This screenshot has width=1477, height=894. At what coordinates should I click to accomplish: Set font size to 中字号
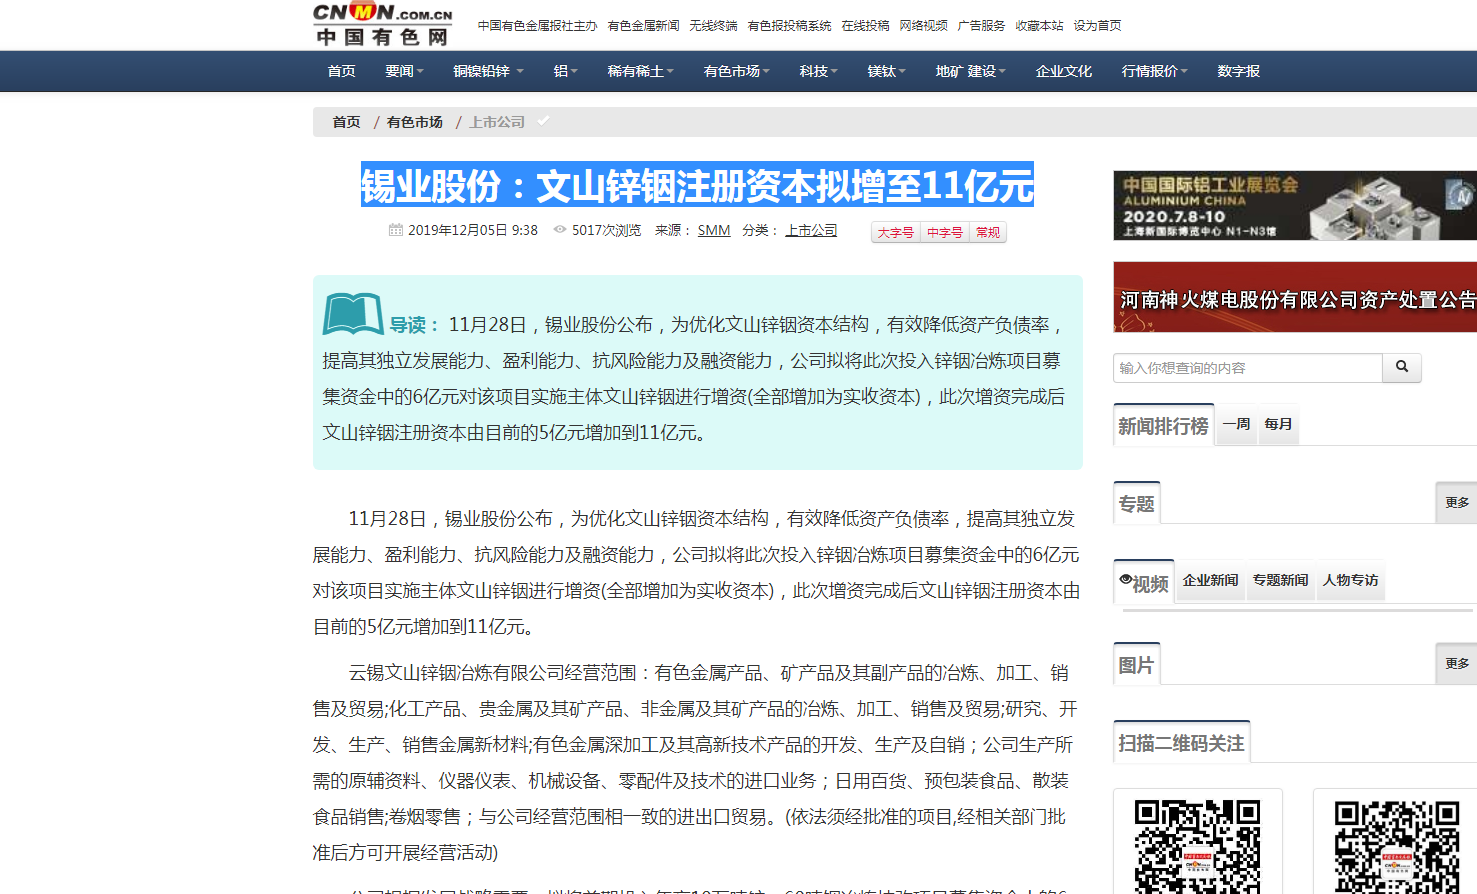coord(944,232)
